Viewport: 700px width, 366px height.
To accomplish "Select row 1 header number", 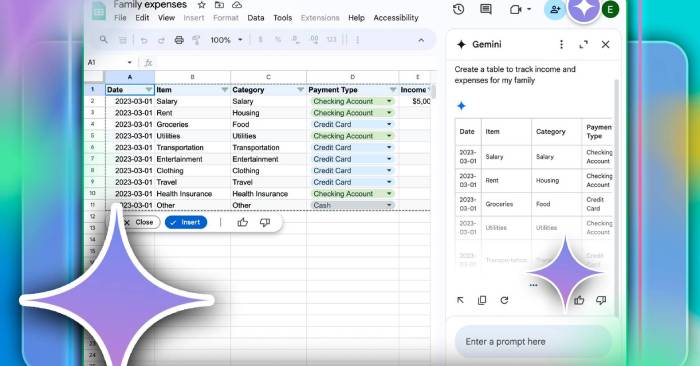I will point(93,89).
